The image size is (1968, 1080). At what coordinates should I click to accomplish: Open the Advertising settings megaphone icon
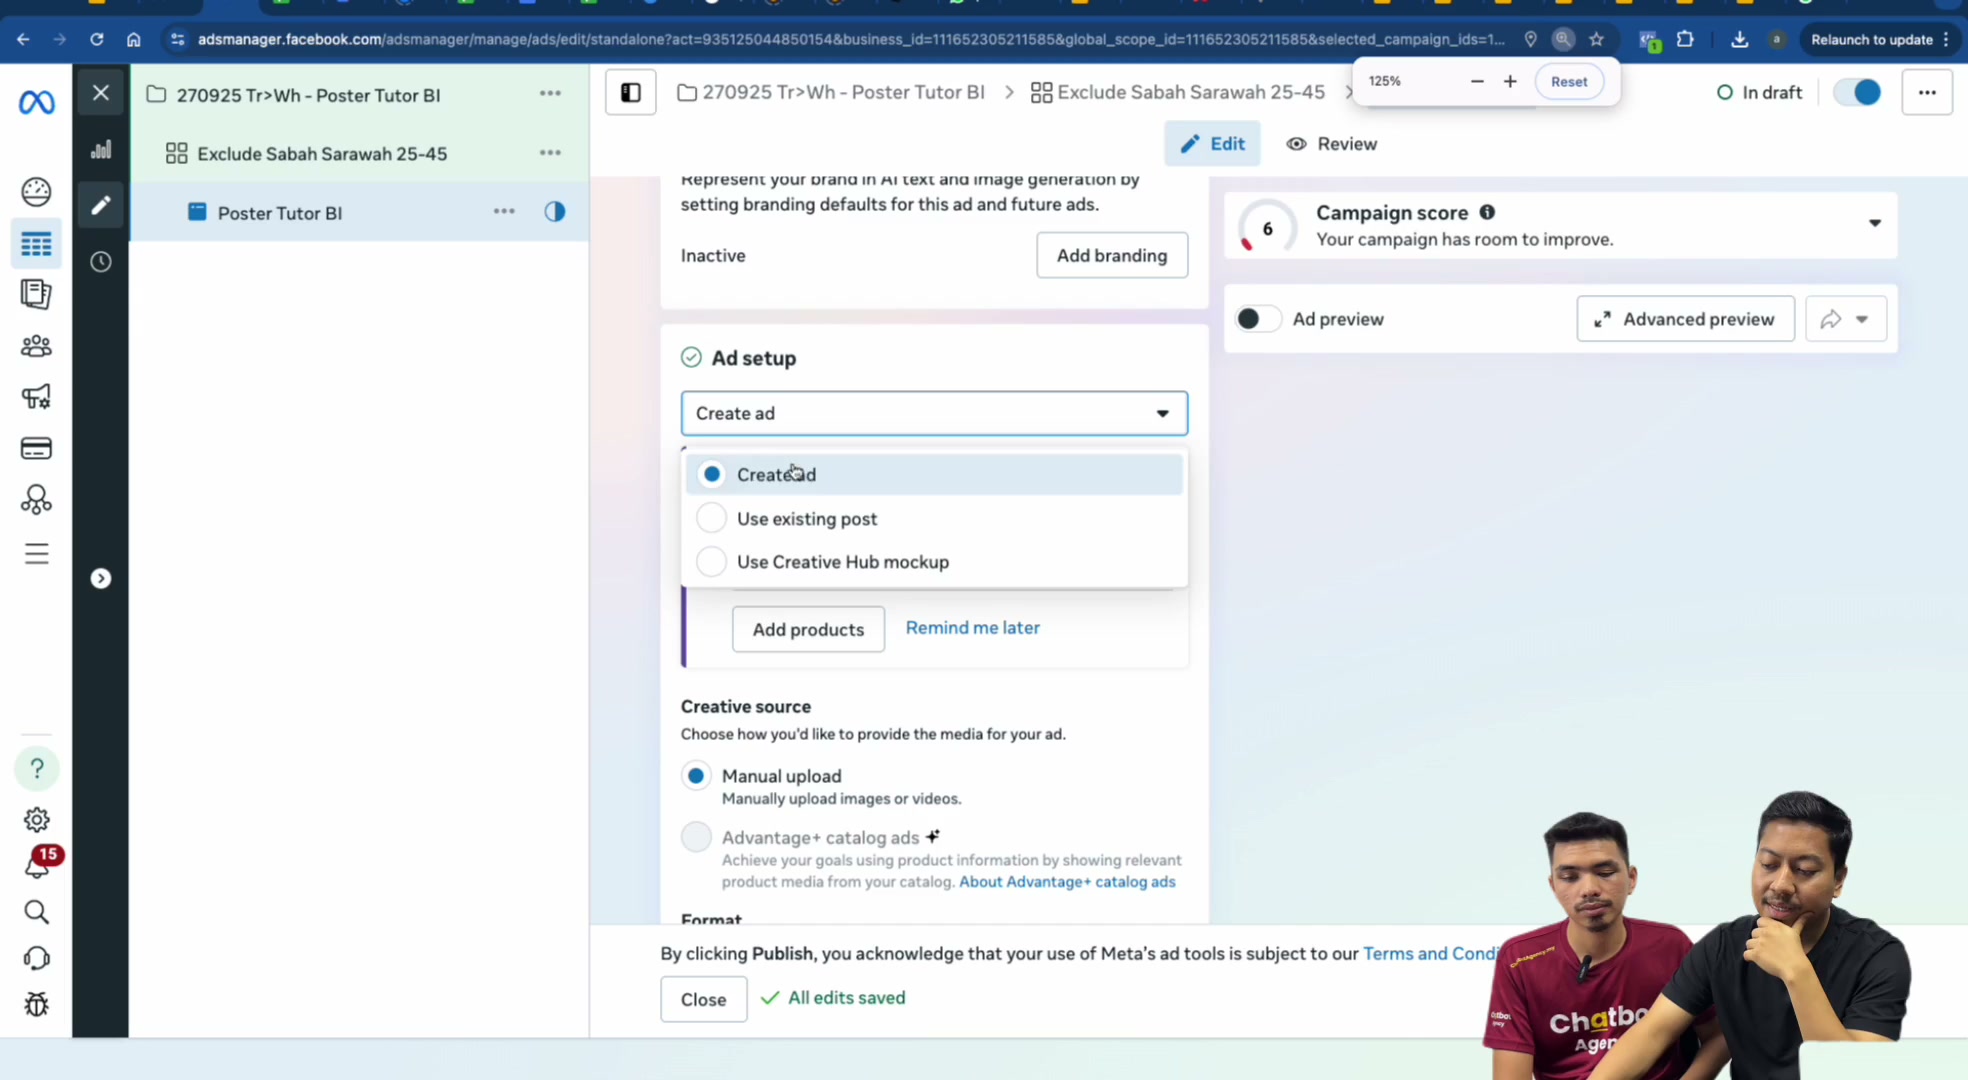click(x=36, y=397)
